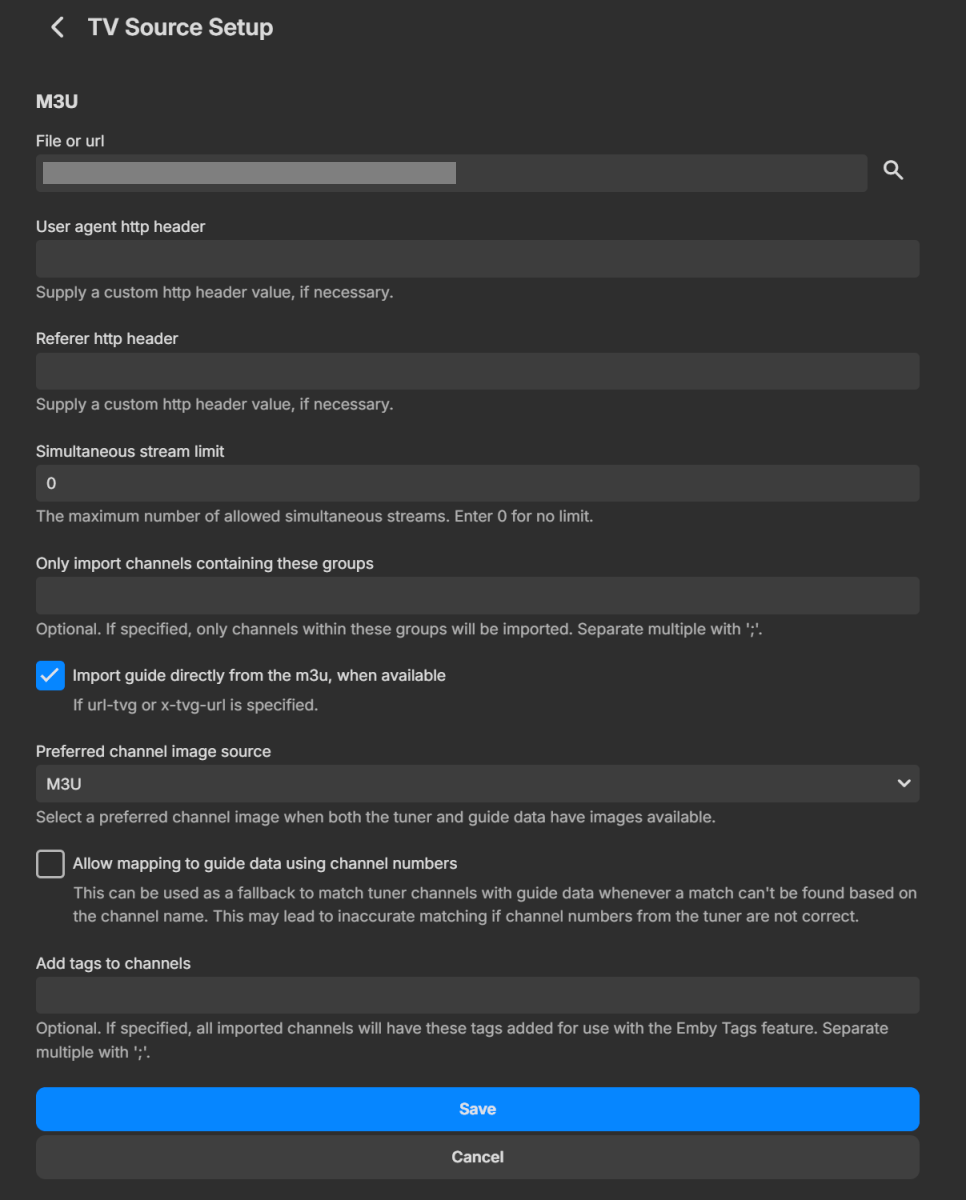Click the File or url input field
966x1200 pixels.
(450, 172)
